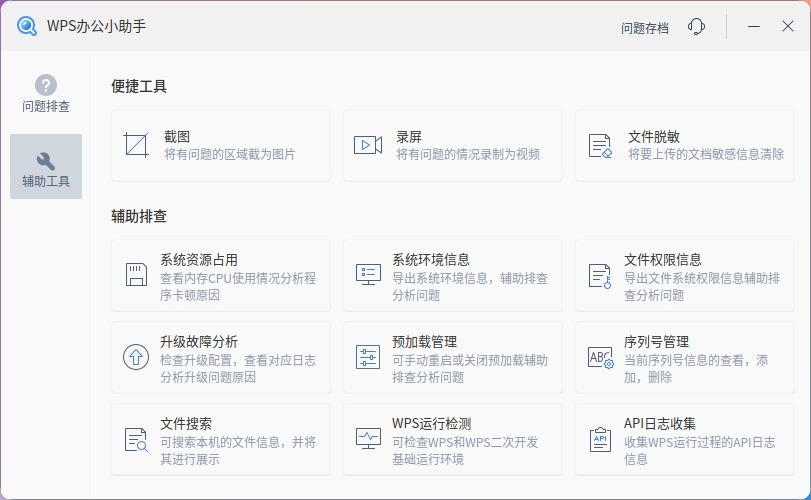Open the 序列号管理 title
Image resolution: width=811 pixels, height=500 pixels.
point(656,342)
